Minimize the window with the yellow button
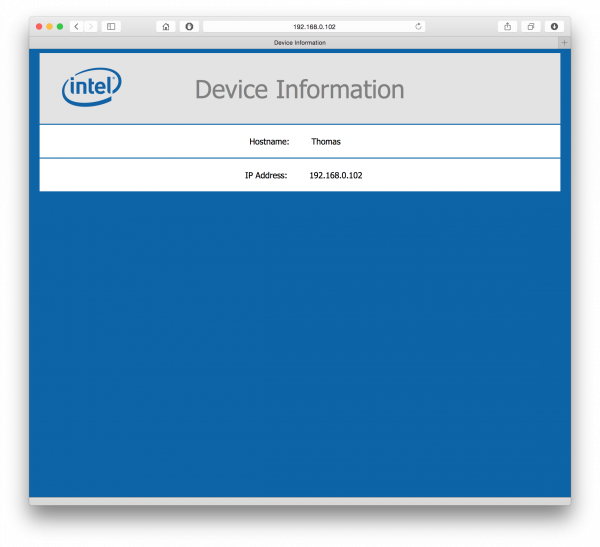The width and height of the screenshot is (600, 547). click(49, 26)
